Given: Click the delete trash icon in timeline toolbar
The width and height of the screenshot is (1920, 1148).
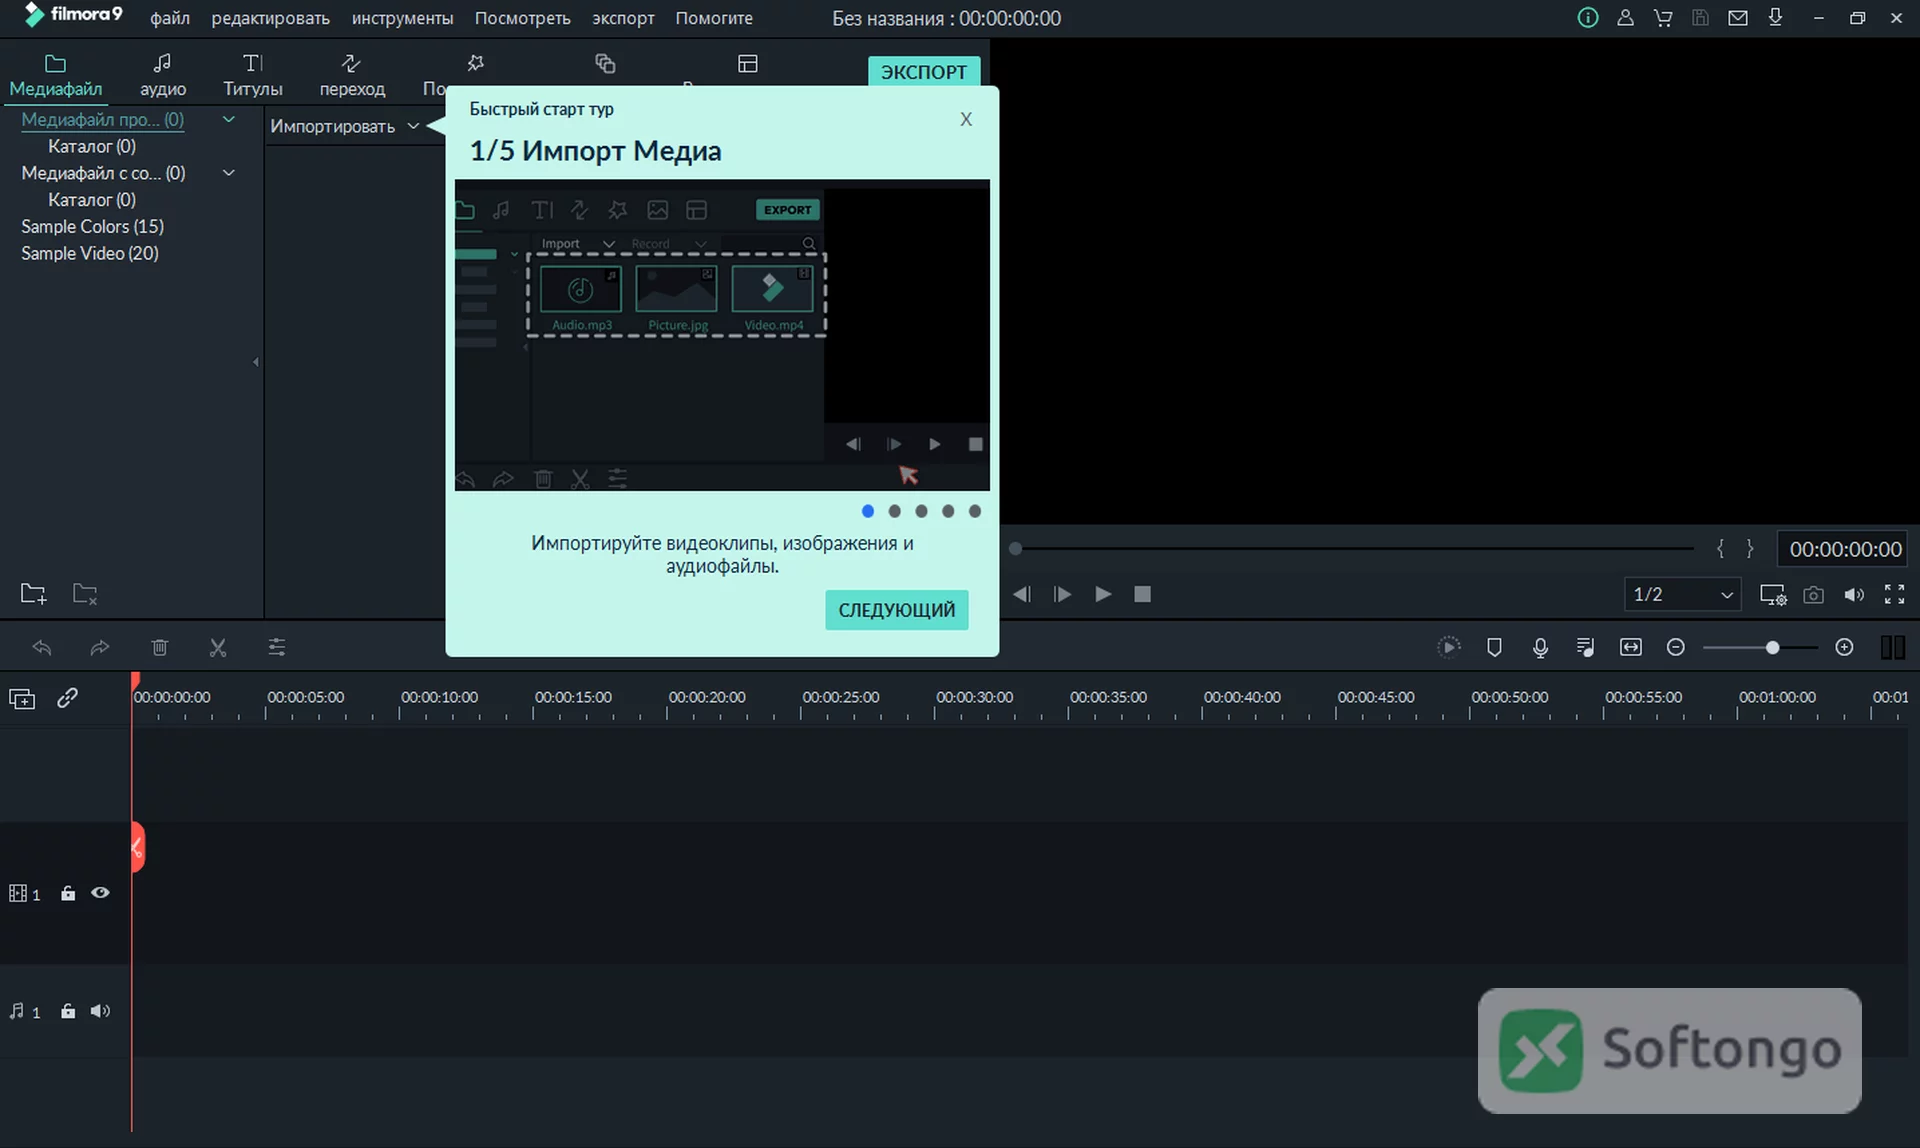Looking at the screenshot, I should 159,648.
